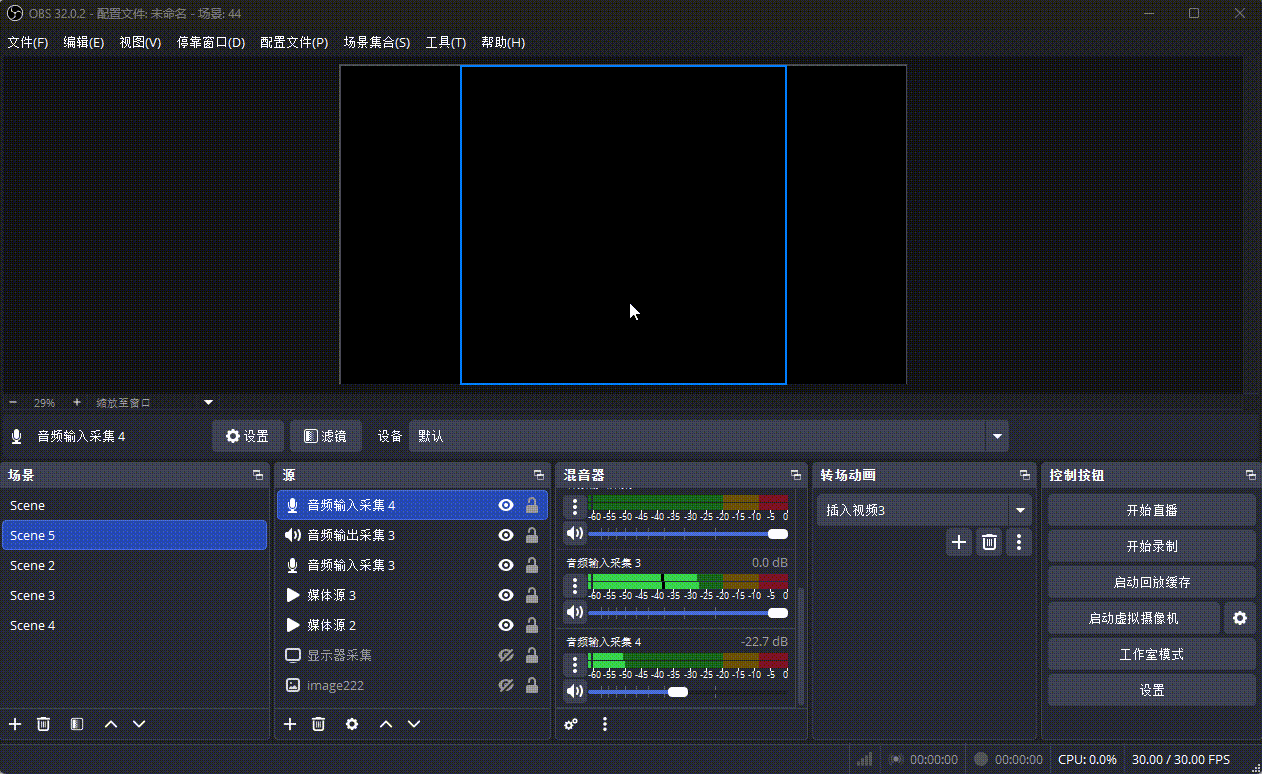
Task: Open advanced audio properties gear in 混音器
Action: pos(570,723)
